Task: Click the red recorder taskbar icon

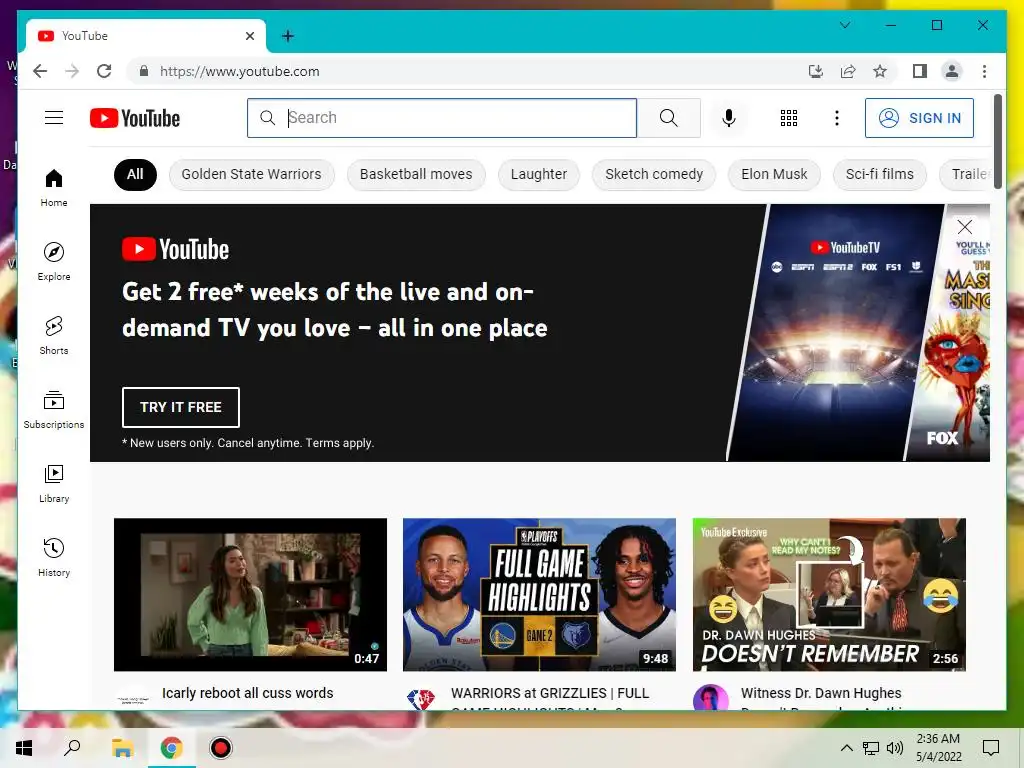Action: pos(221,748)
